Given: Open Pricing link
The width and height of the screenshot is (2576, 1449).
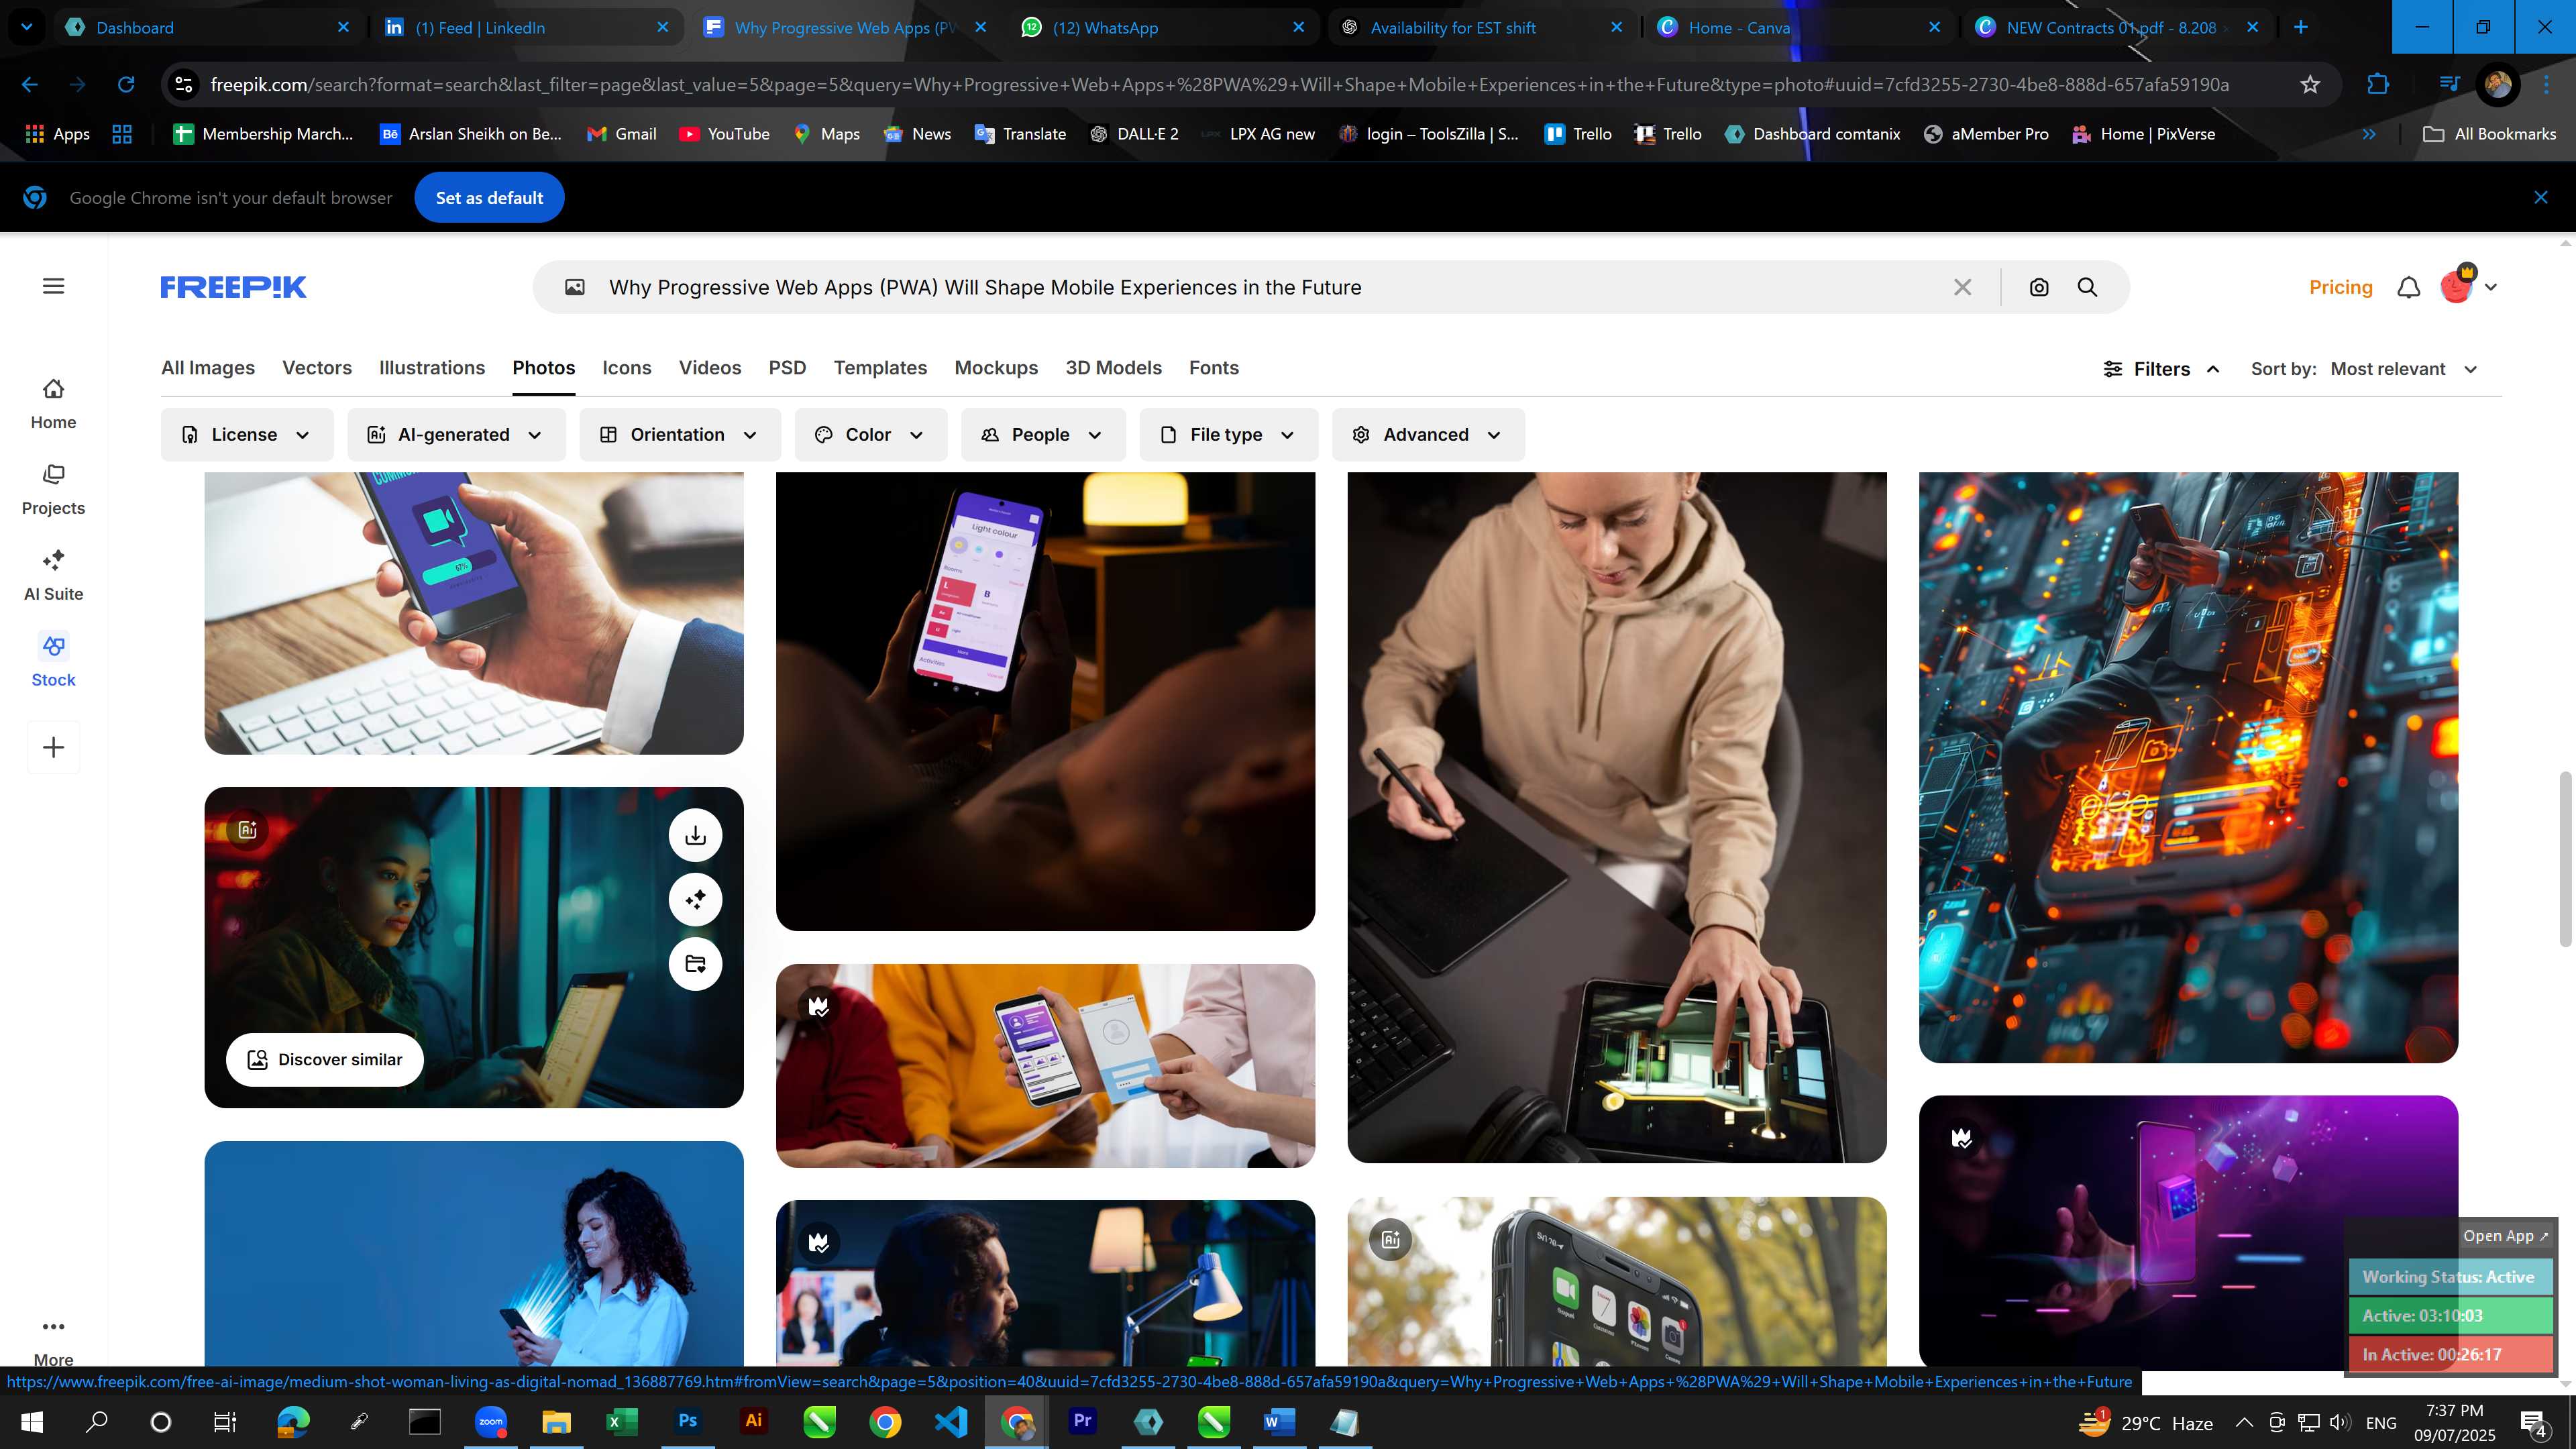Looking at the screenshot, I should pyautogui.click(x=2340, y=287).
